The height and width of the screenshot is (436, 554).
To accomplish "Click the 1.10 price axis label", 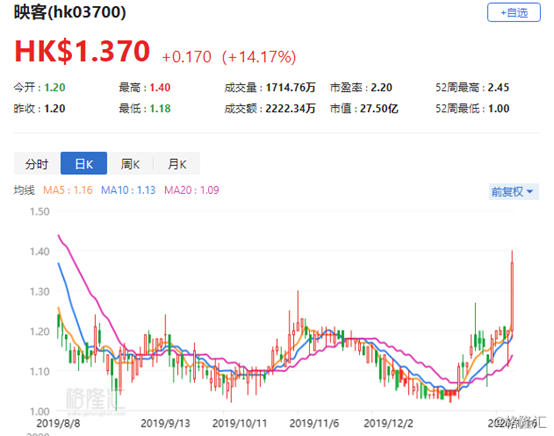I will [x=40, y=371].
